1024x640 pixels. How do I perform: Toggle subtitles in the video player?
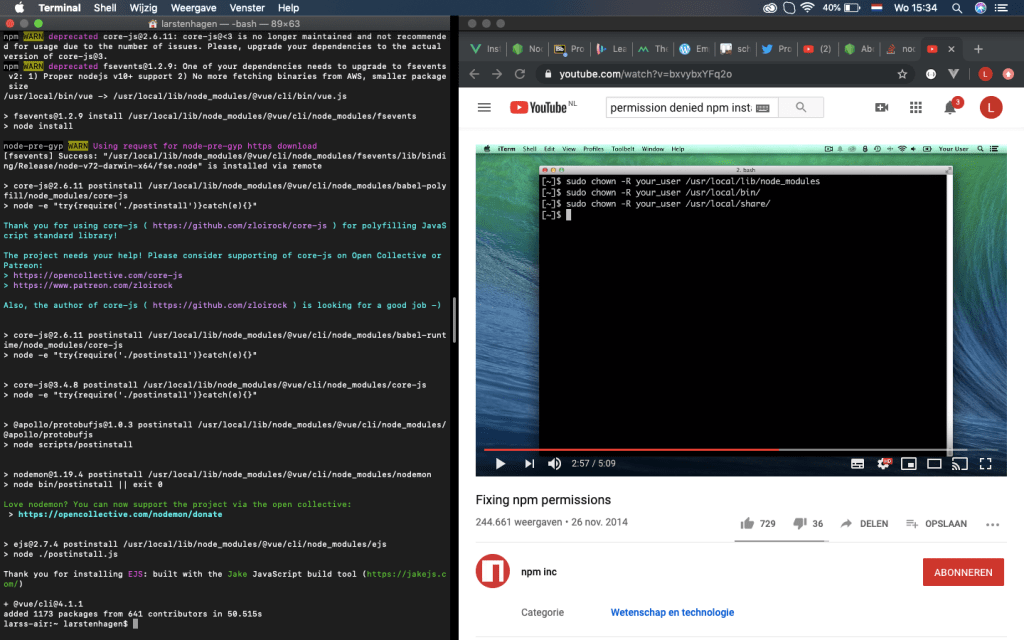pos(857,463)
